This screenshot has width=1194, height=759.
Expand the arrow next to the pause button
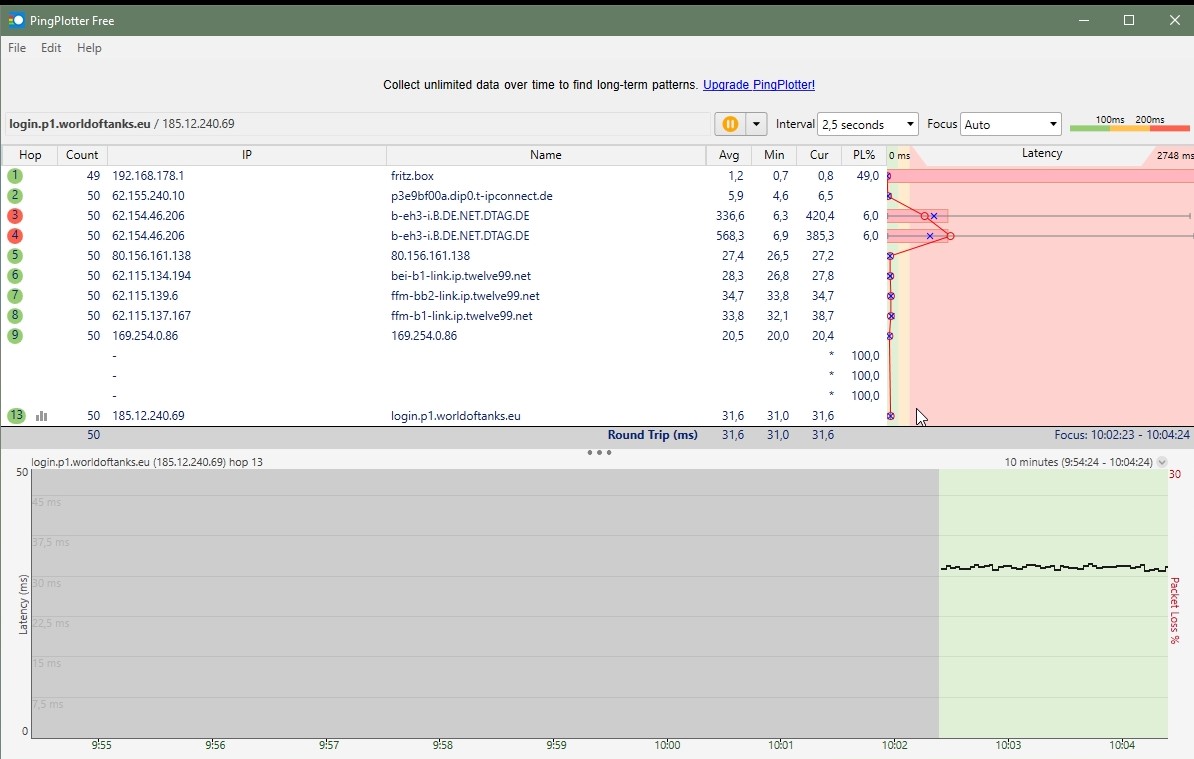tap(756, 123)
